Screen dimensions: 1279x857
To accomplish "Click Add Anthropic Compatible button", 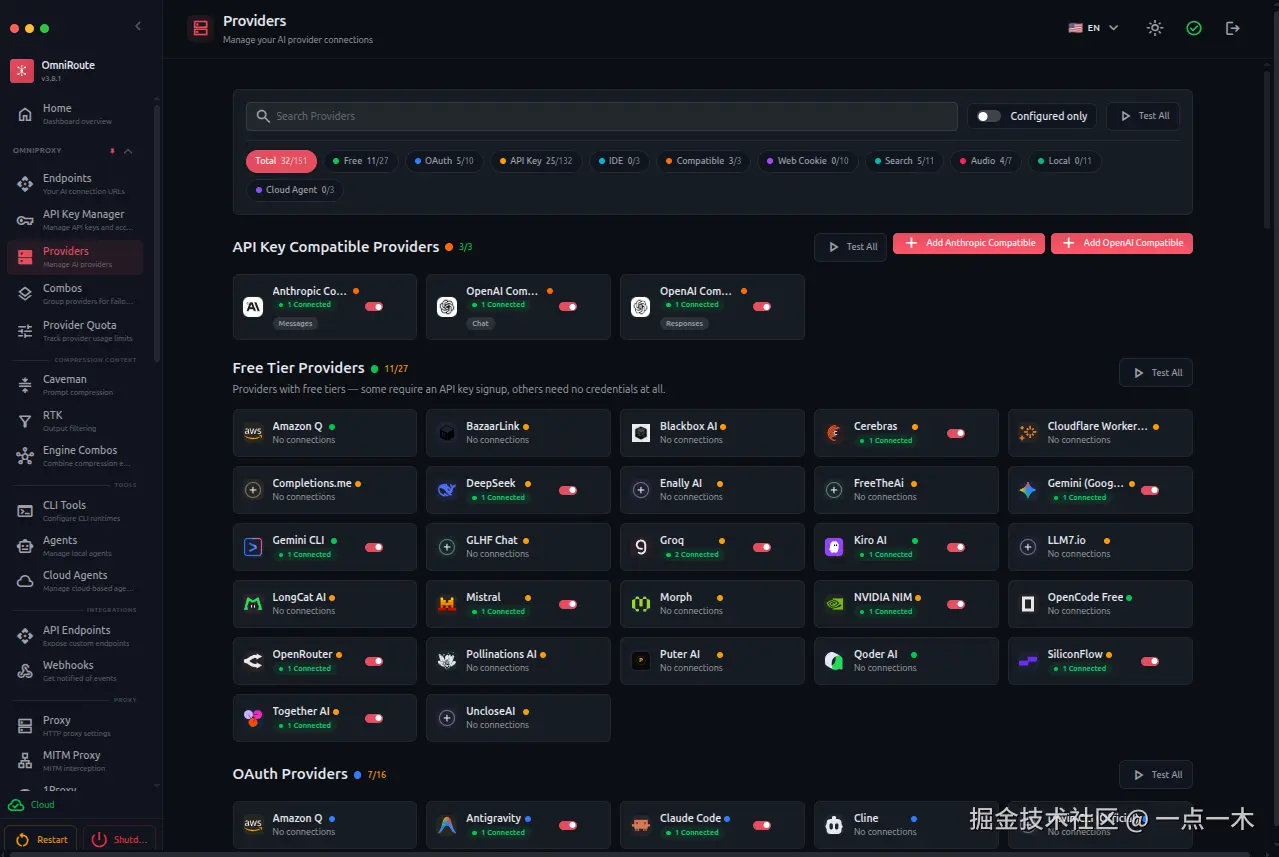I will (x=969, y=243).
